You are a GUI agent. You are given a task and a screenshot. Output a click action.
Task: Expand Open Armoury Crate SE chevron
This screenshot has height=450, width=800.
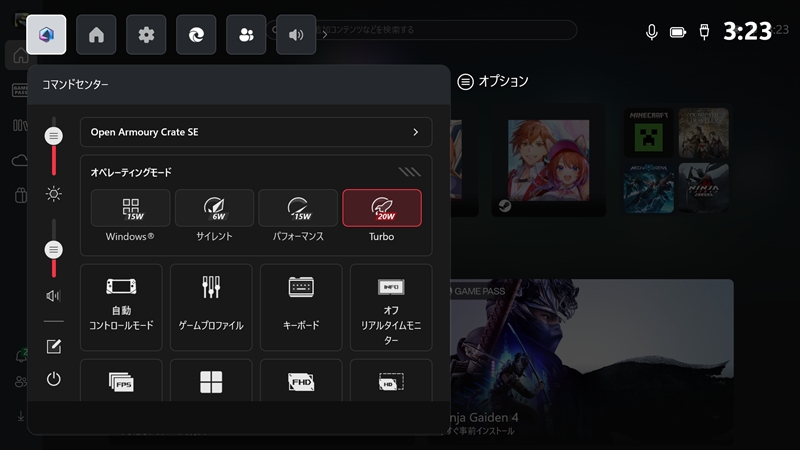[x=415, y=131]
